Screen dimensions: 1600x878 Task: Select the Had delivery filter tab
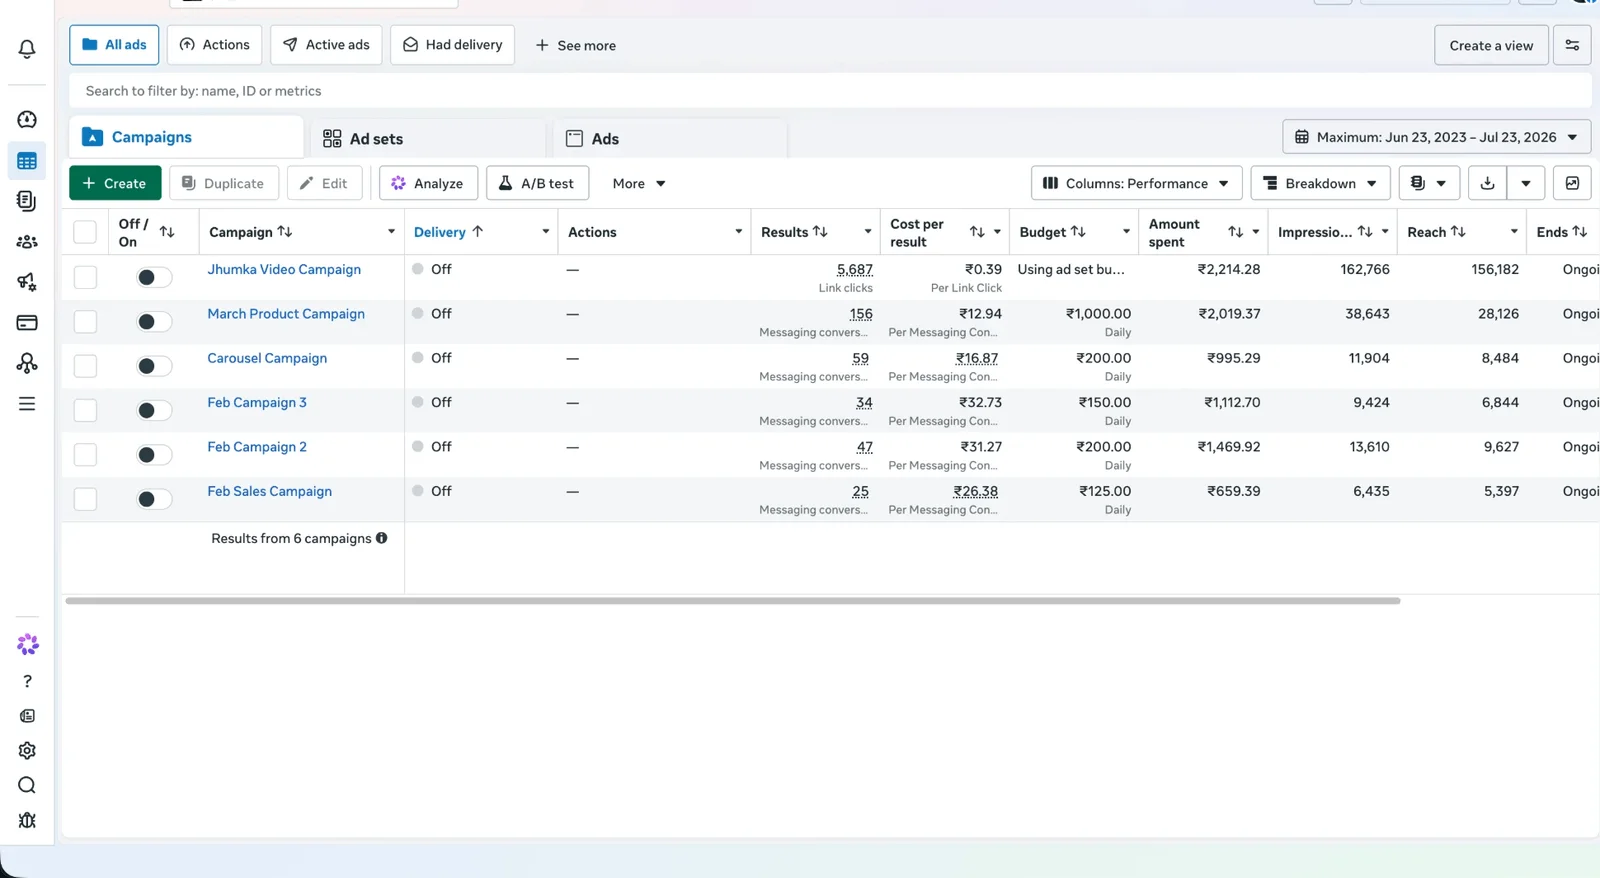tap(453, 45)
